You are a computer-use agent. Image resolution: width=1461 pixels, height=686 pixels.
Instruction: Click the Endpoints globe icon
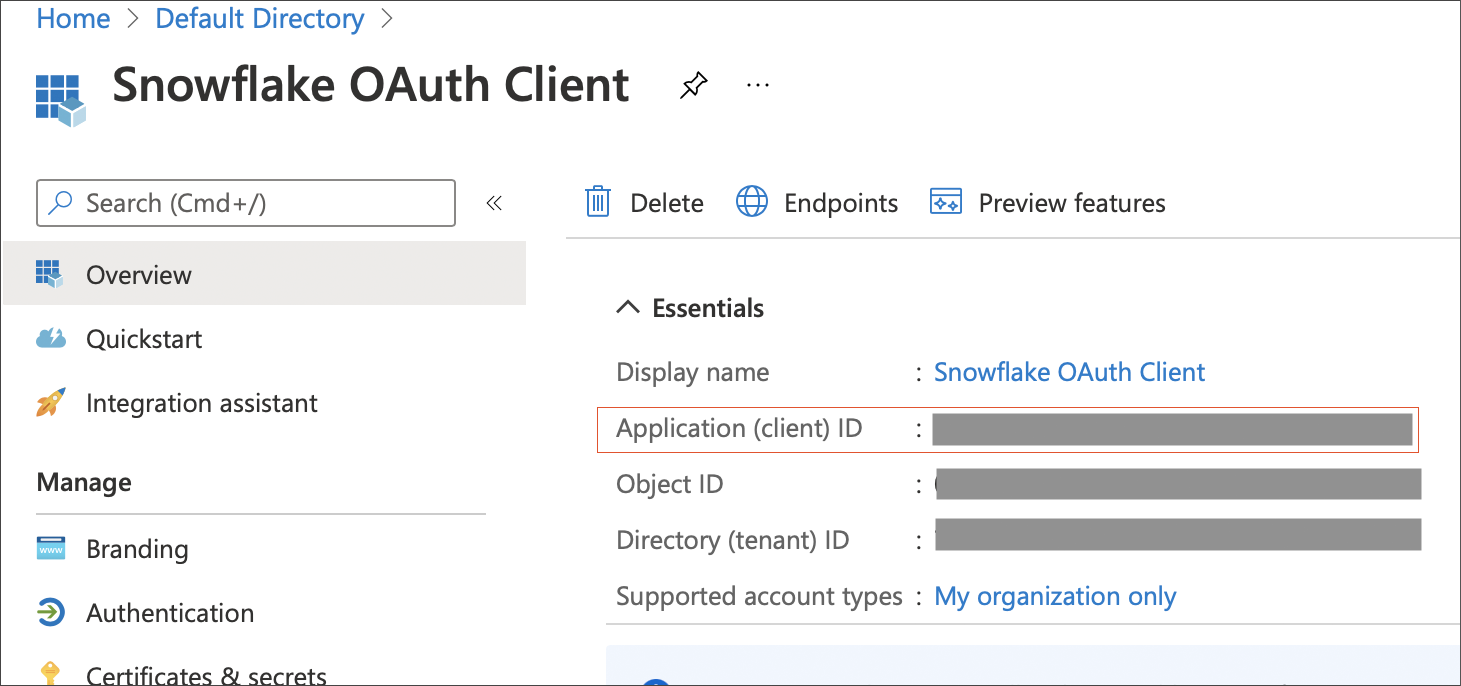(x=751, y=202)
